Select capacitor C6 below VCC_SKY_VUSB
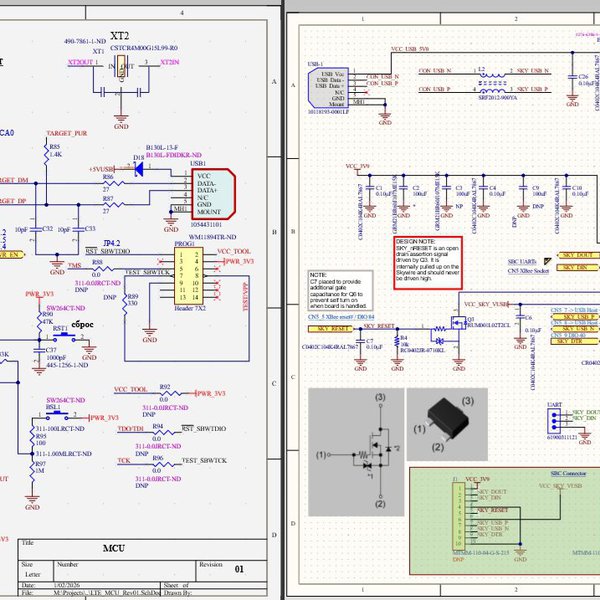The image size is (600, 600). [520, 317]
